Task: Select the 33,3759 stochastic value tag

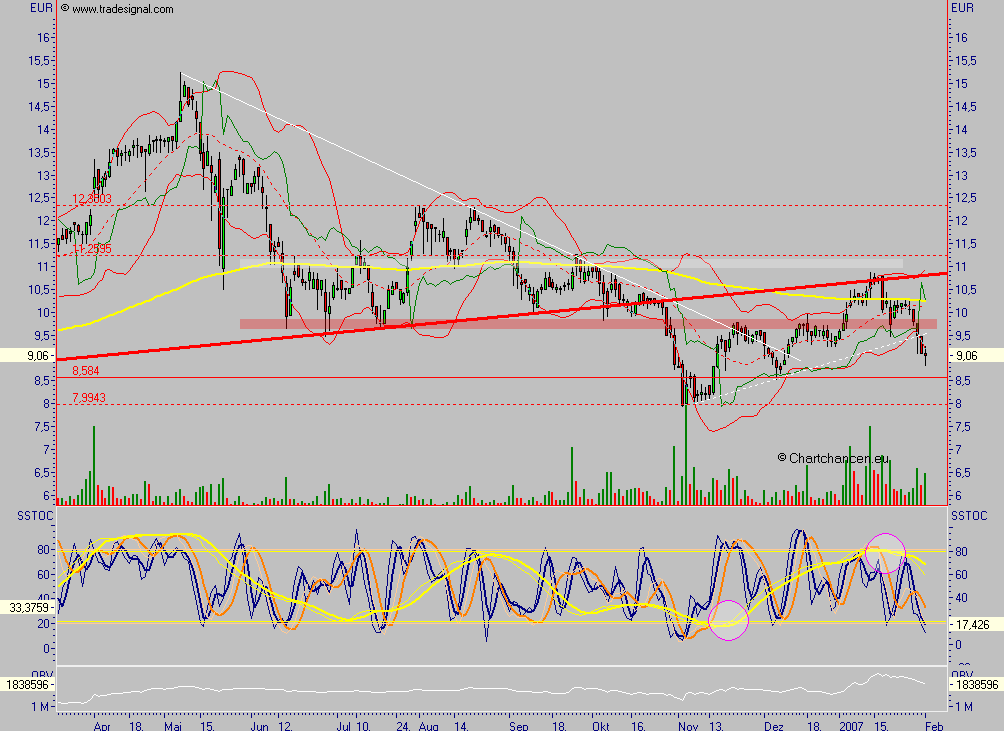Action: pyautogui.click(x=28, y=607)
